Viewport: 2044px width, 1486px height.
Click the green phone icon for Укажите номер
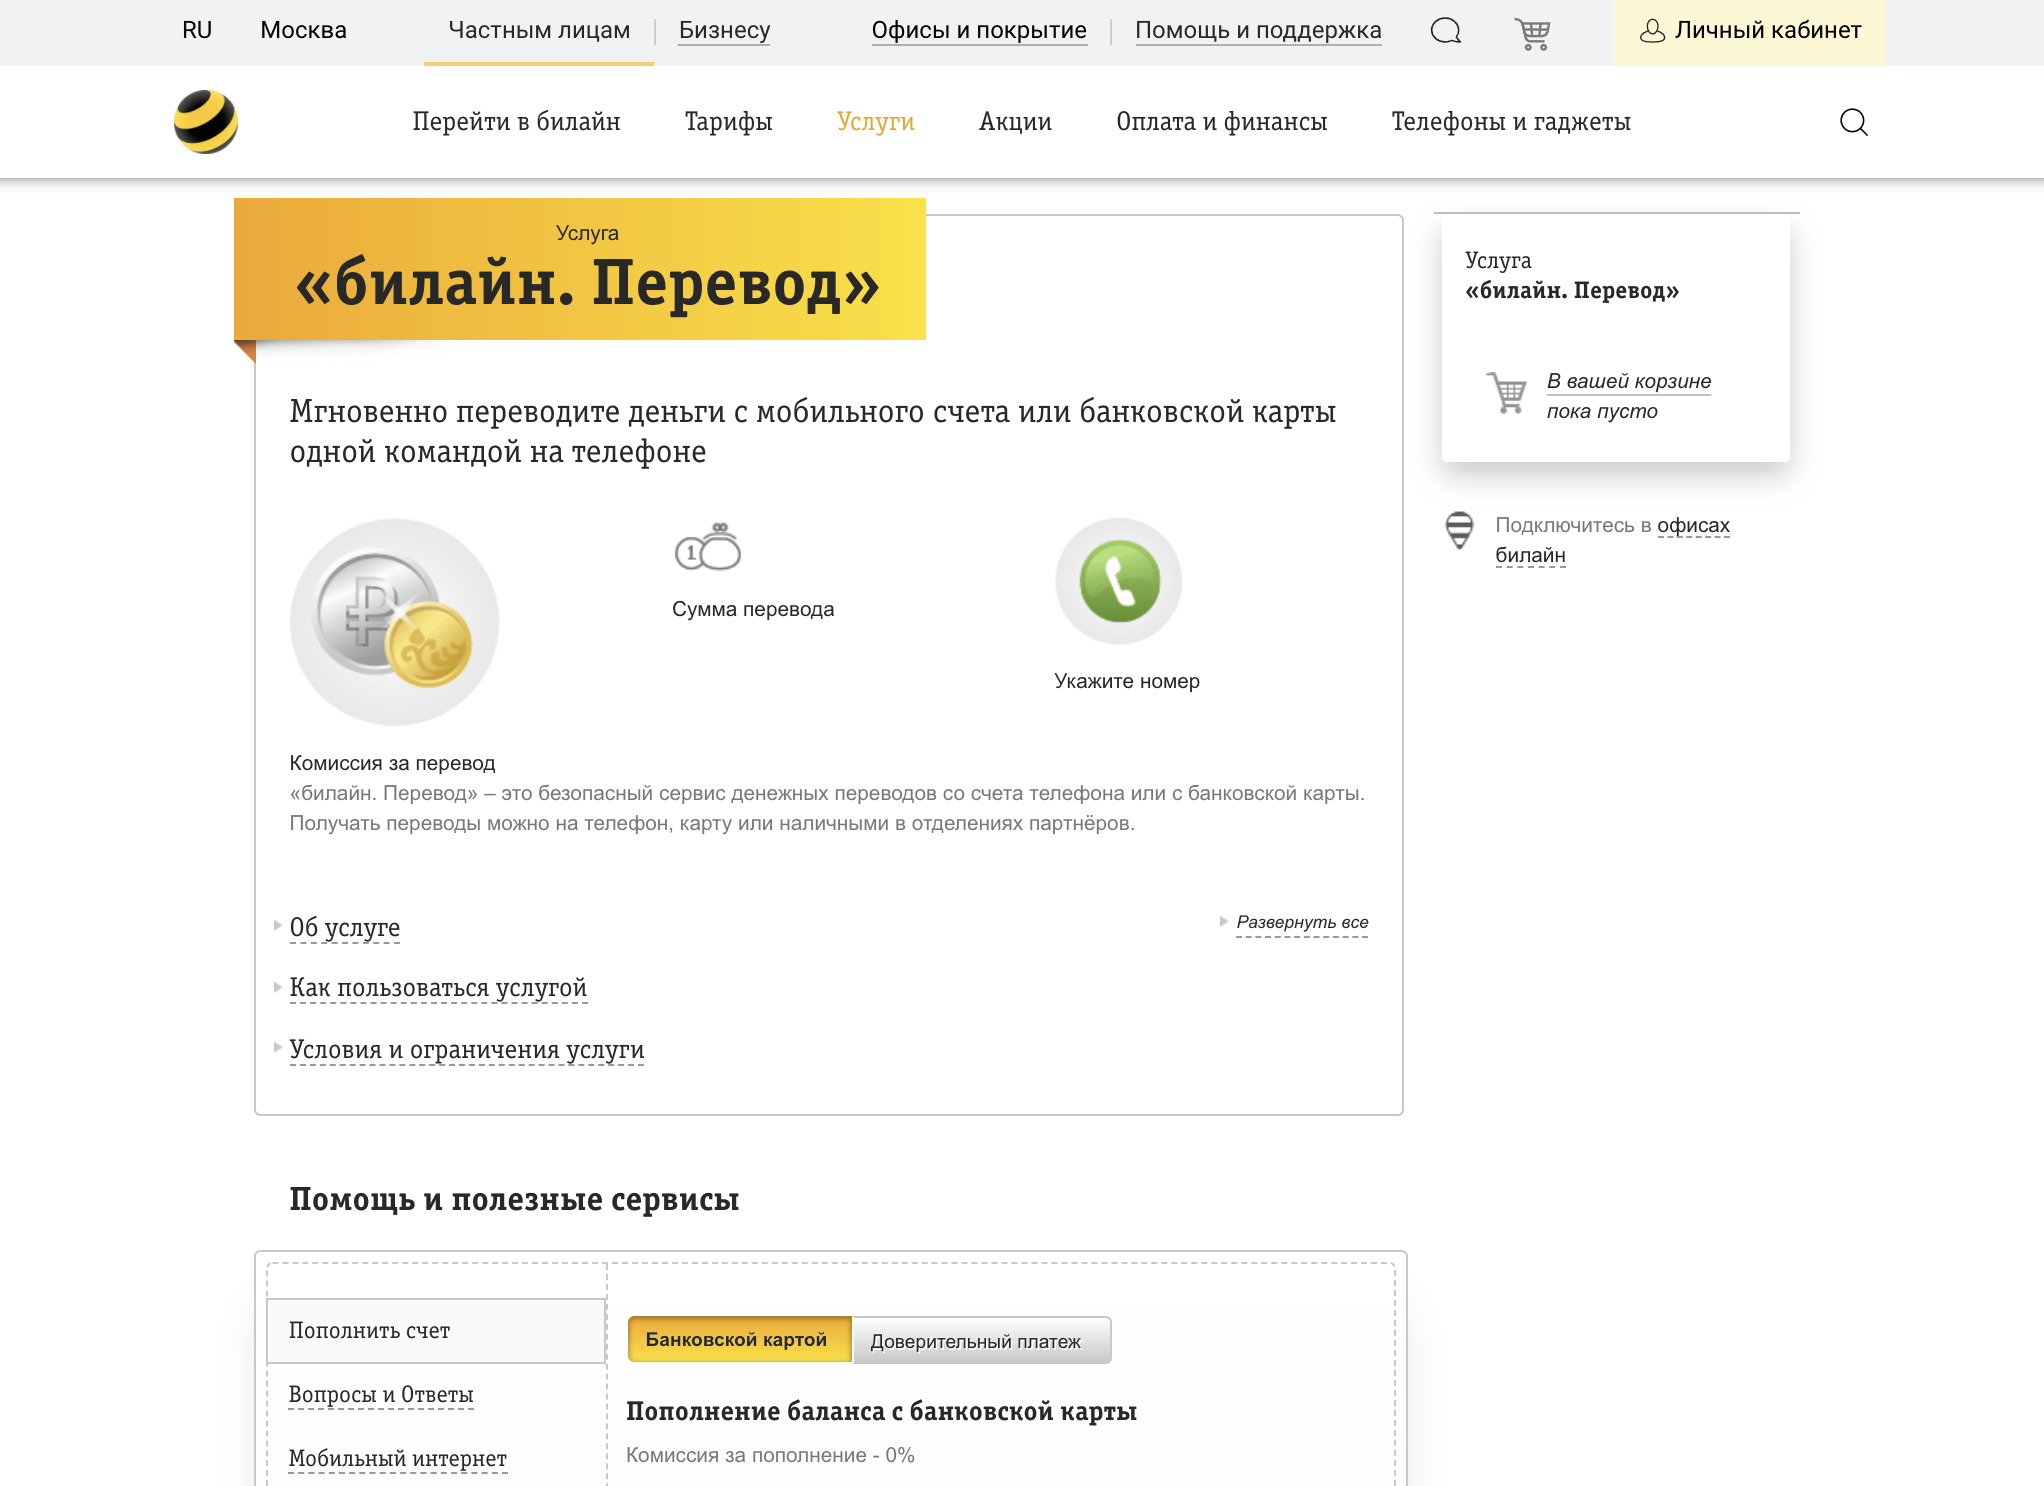point(1117,582)
